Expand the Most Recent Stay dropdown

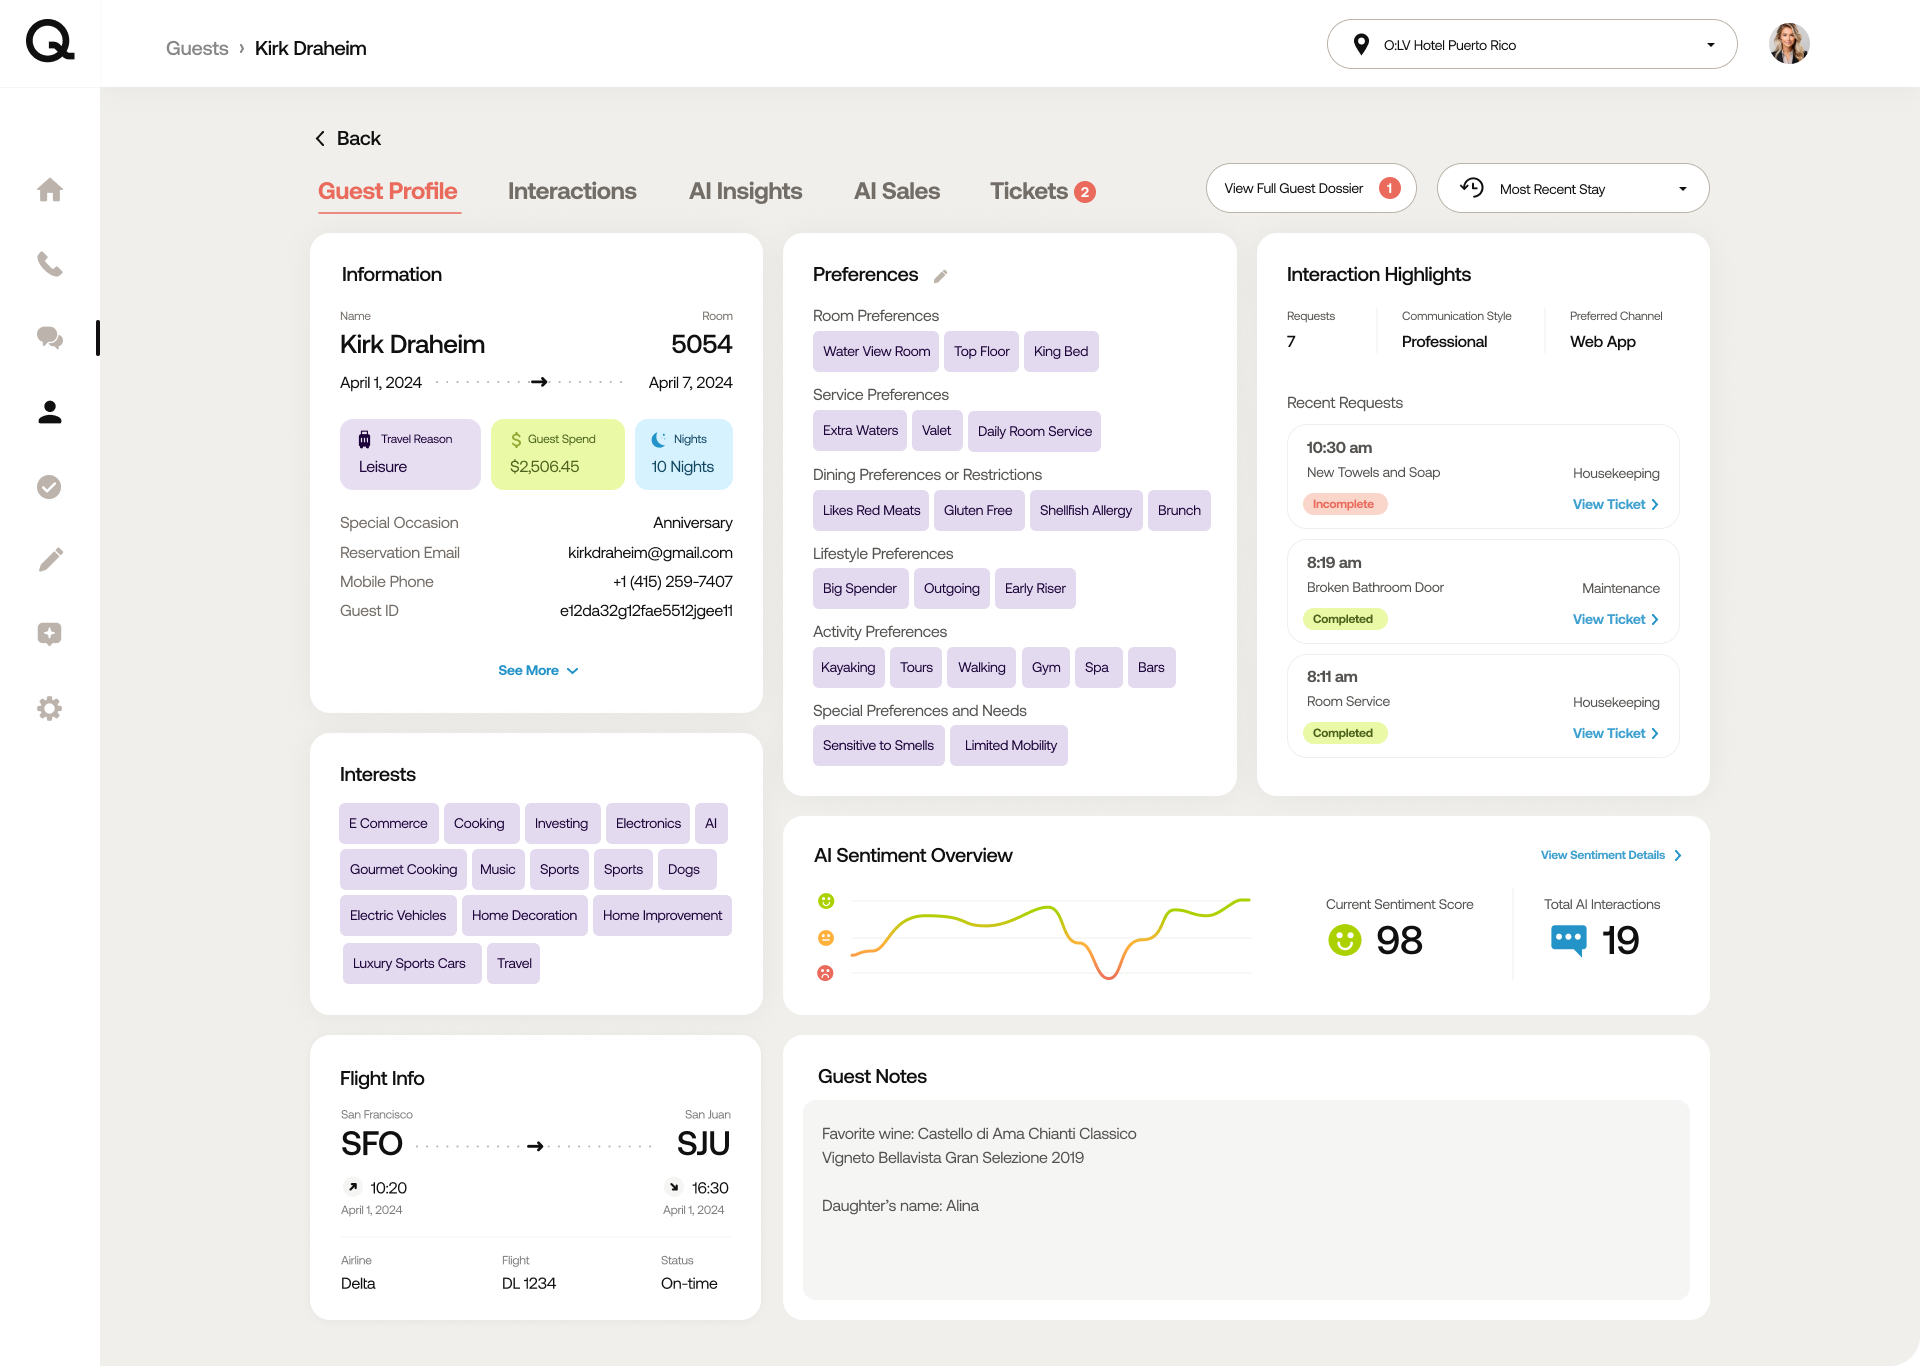[1572, 189]
